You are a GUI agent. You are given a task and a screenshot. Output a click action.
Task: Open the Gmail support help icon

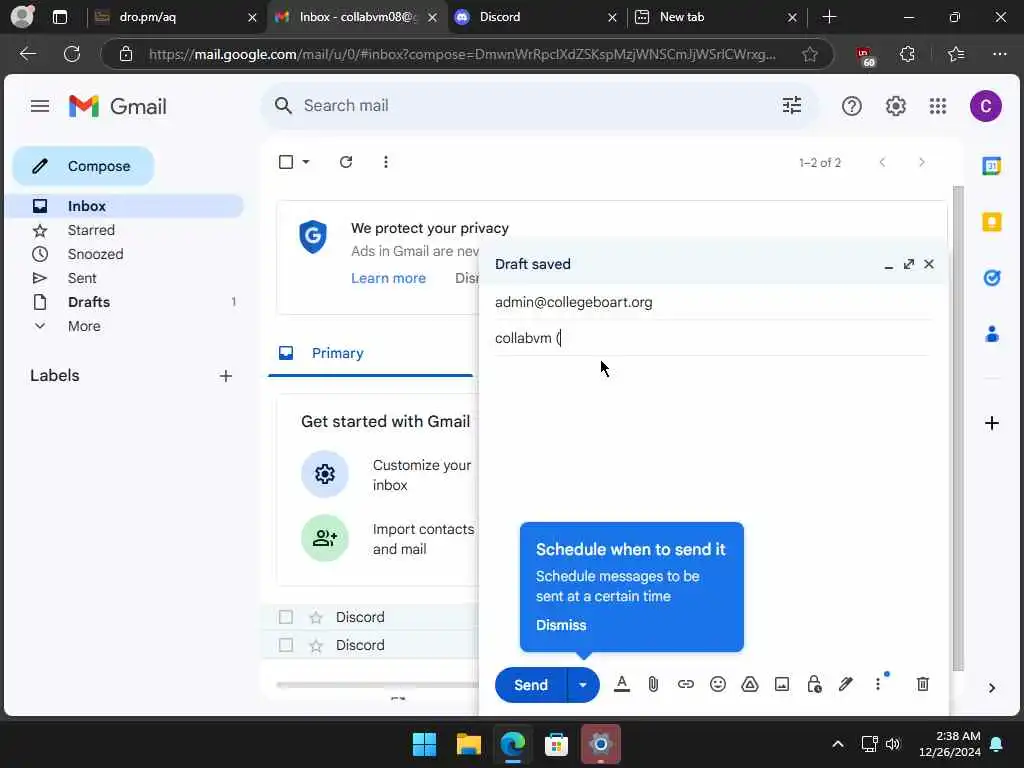point(852,106)
